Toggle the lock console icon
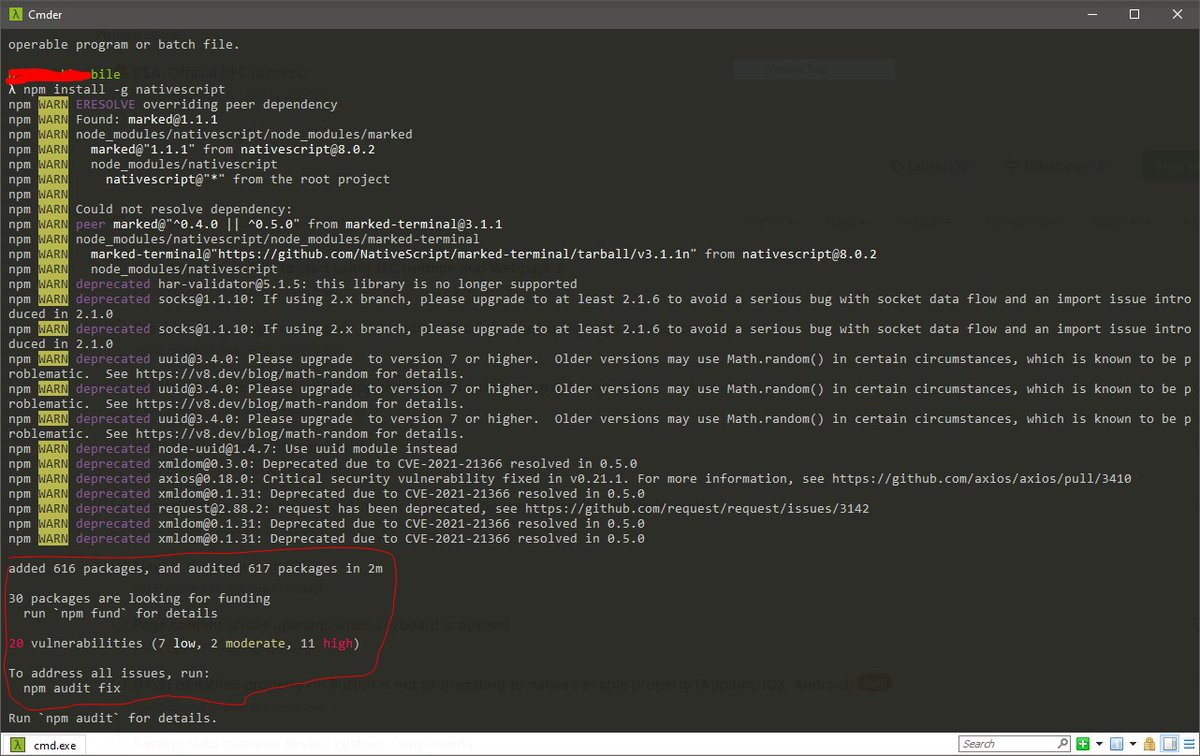The height and width of the screenshot is (756, 1200). point(1149,744)
